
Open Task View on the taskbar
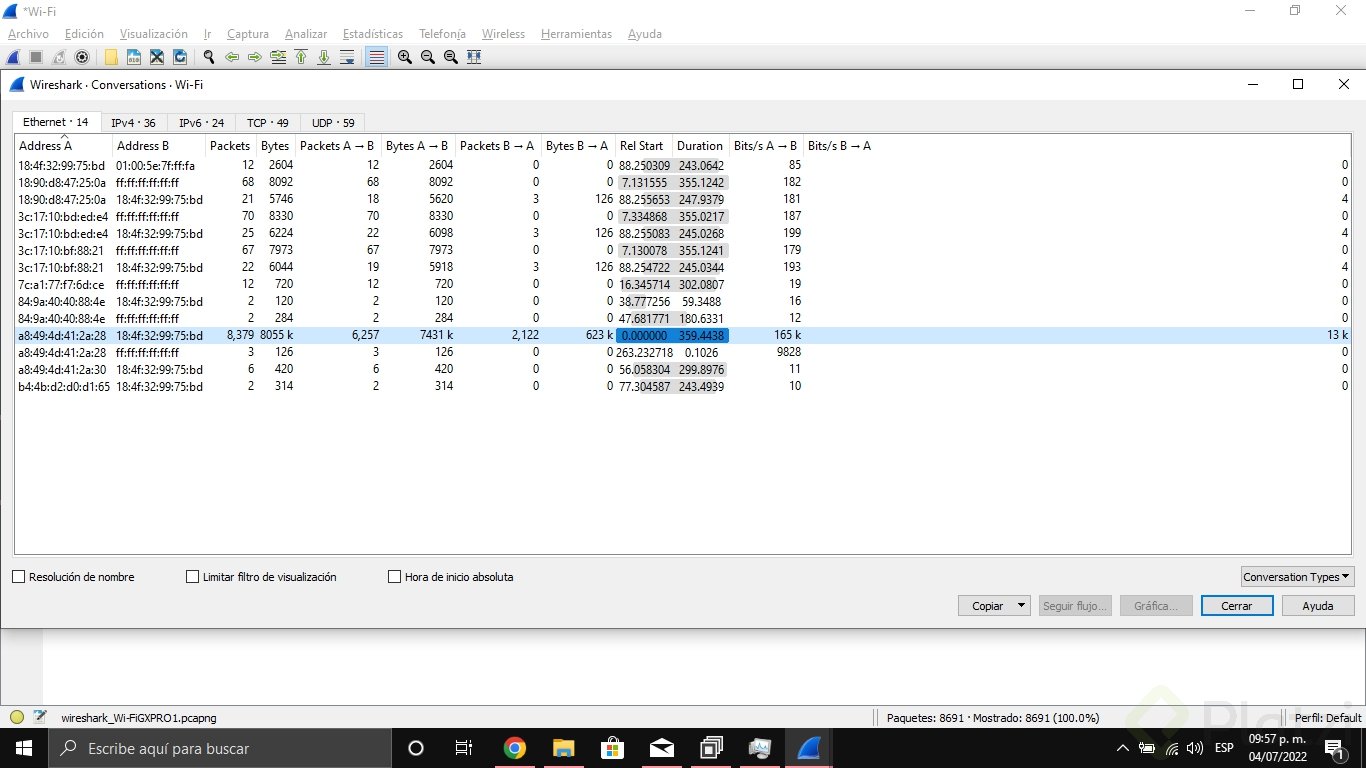point(464,748)
